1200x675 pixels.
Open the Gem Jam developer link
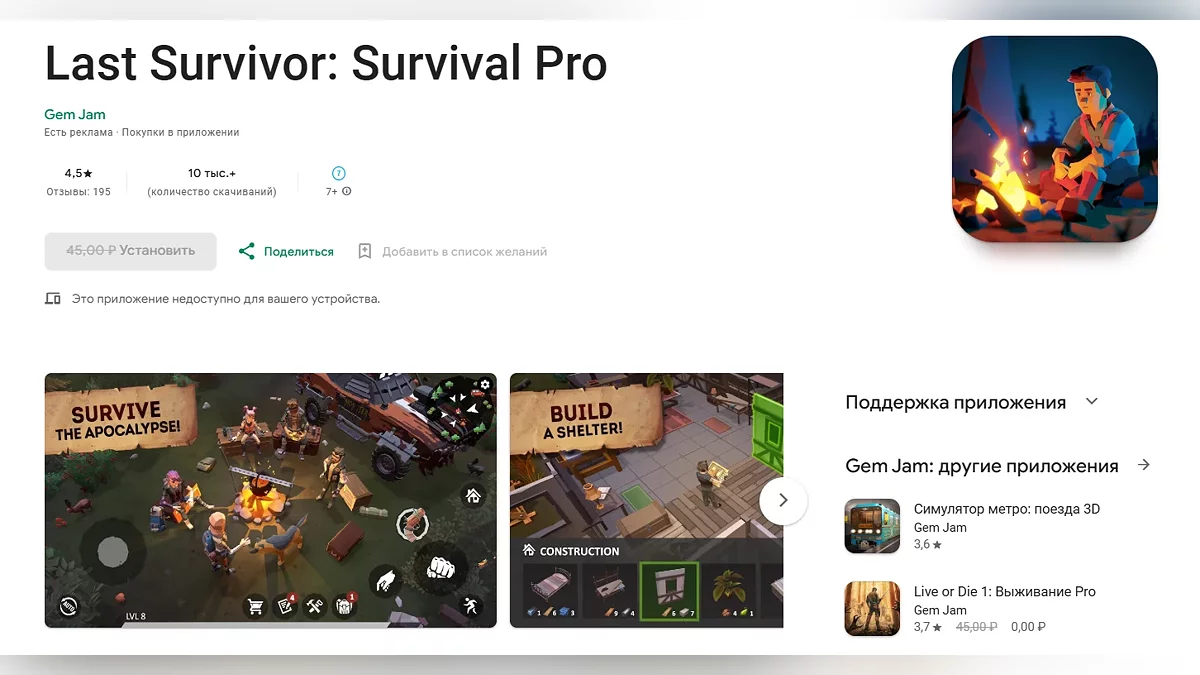75,114
